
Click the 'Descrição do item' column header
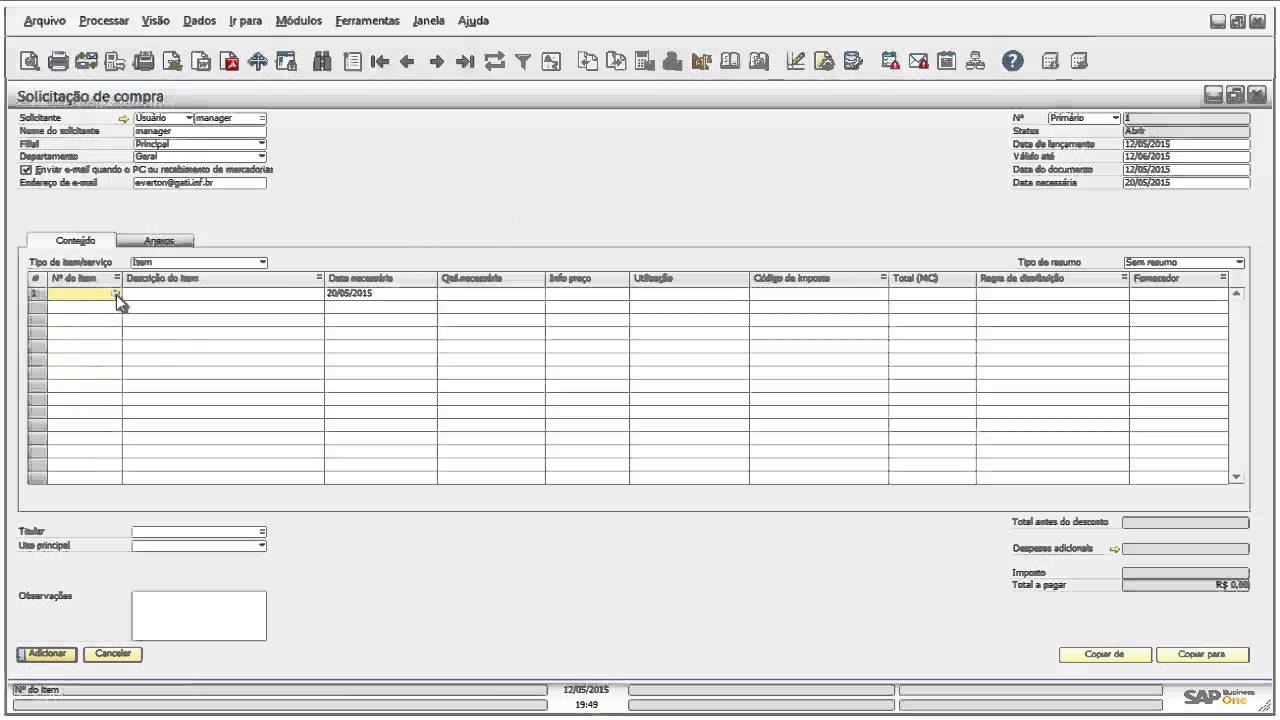pos(223,278)
